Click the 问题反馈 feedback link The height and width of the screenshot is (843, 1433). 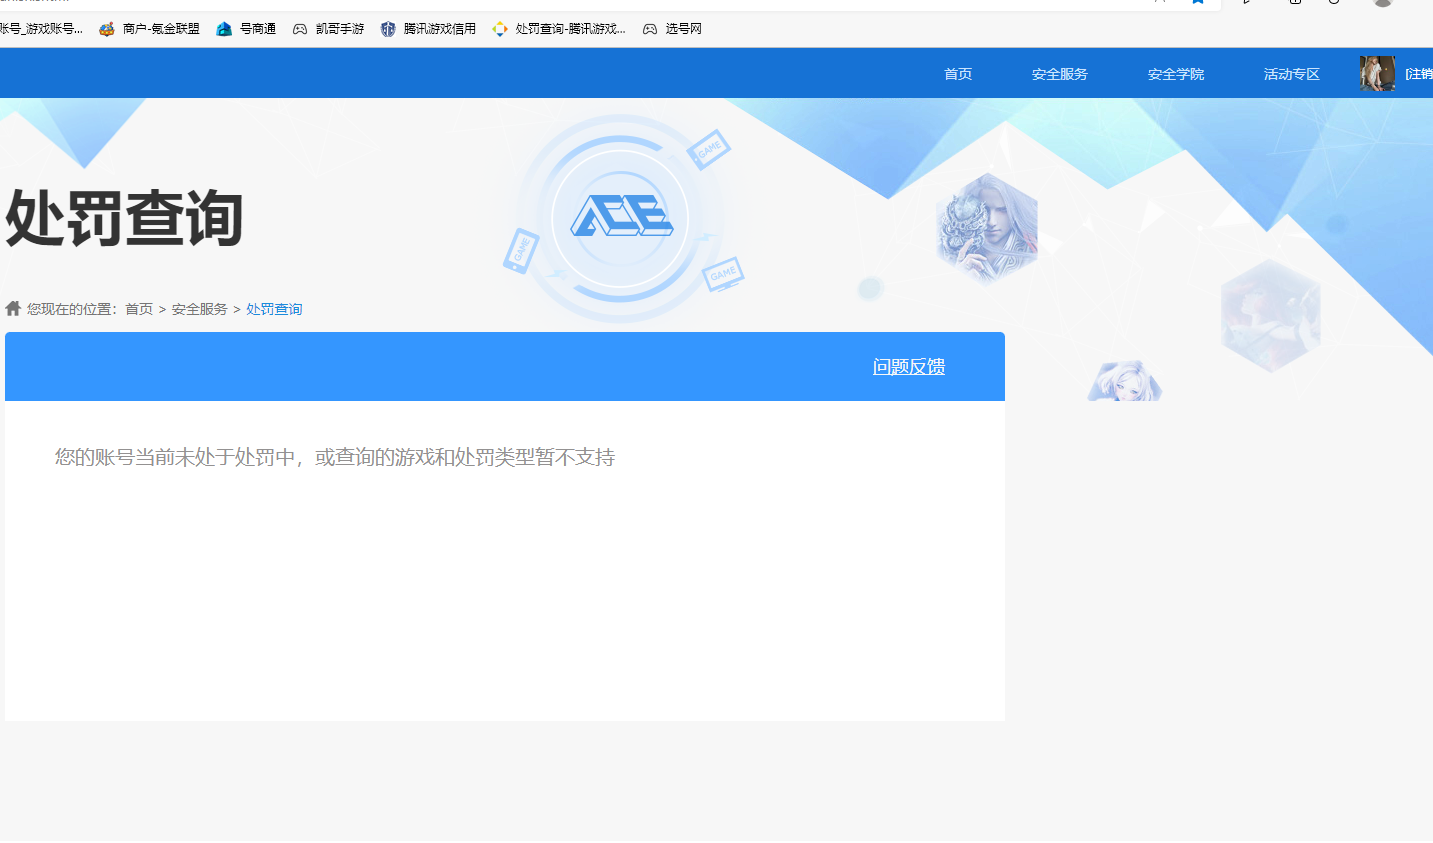[x=907, y=366]
